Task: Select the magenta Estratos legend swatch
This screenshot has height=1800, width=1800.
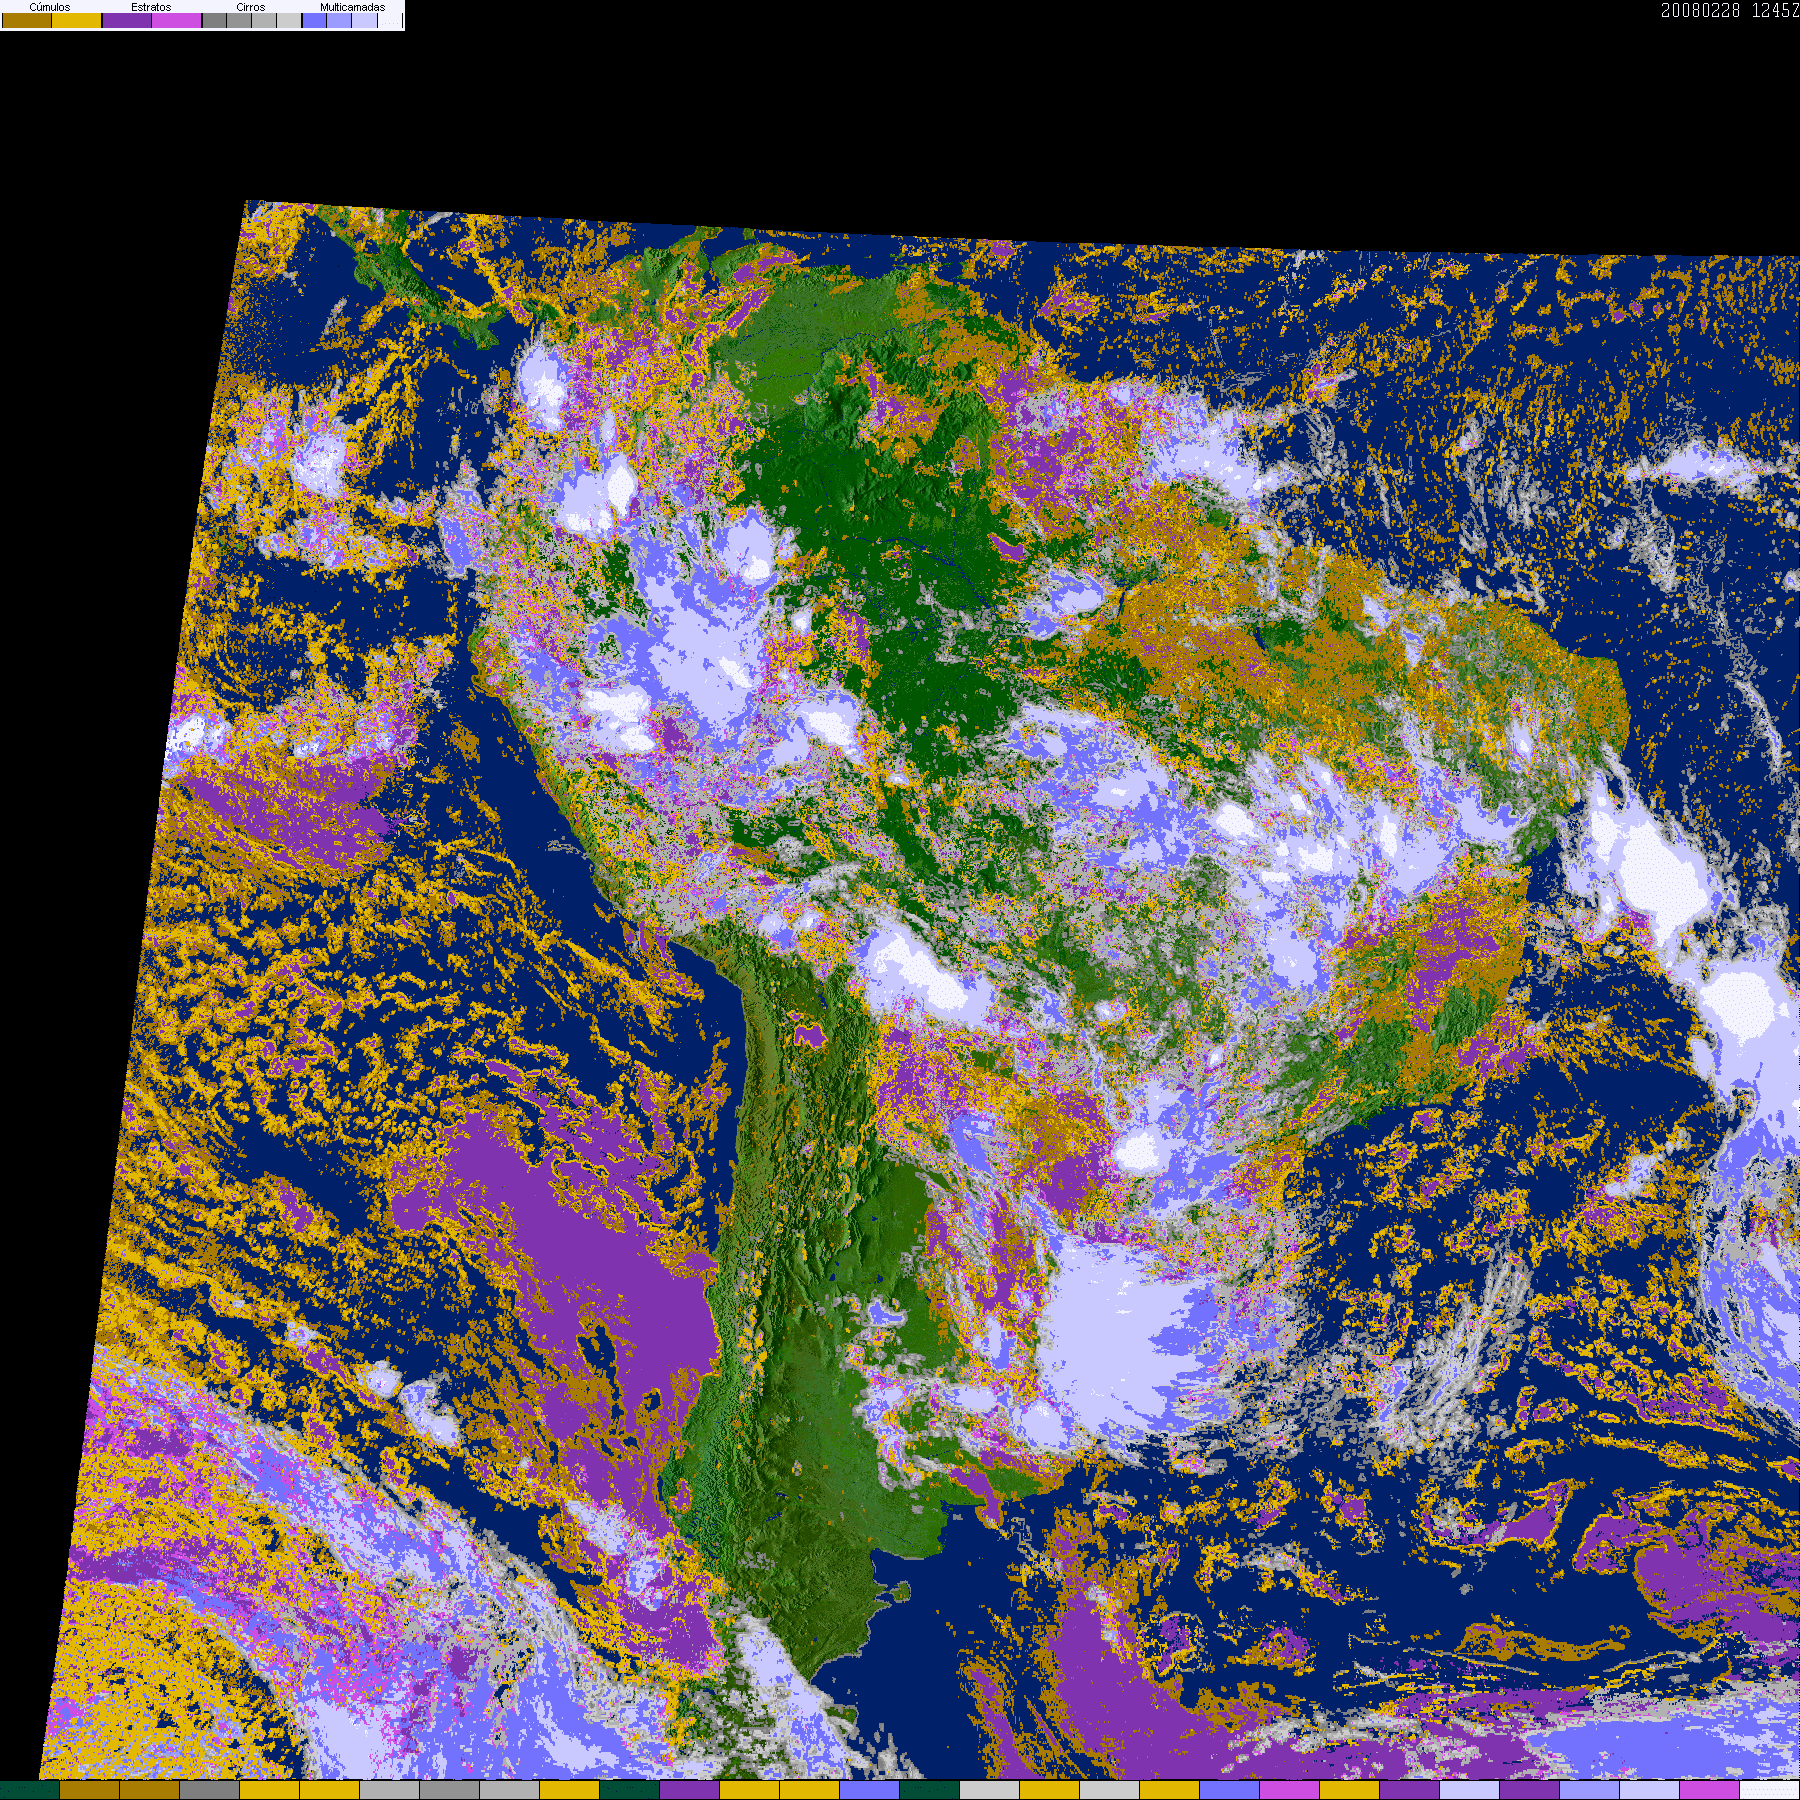Action: tap(176, 20)
